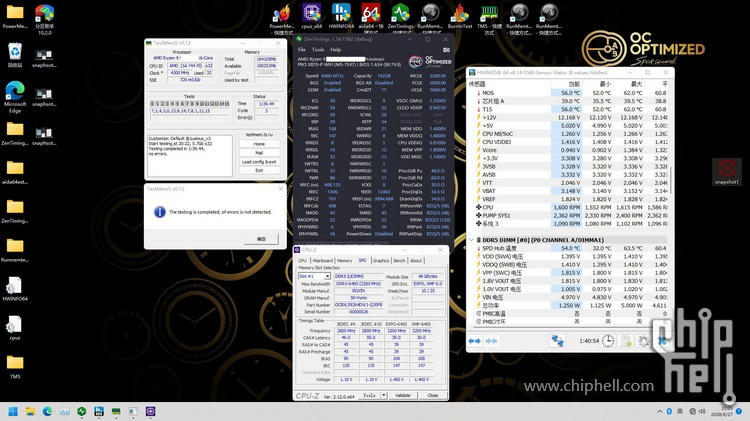Select PUMP SYS1 row in HWiNFO
Viewport: 750px width, 421px height.
[569, 215]
